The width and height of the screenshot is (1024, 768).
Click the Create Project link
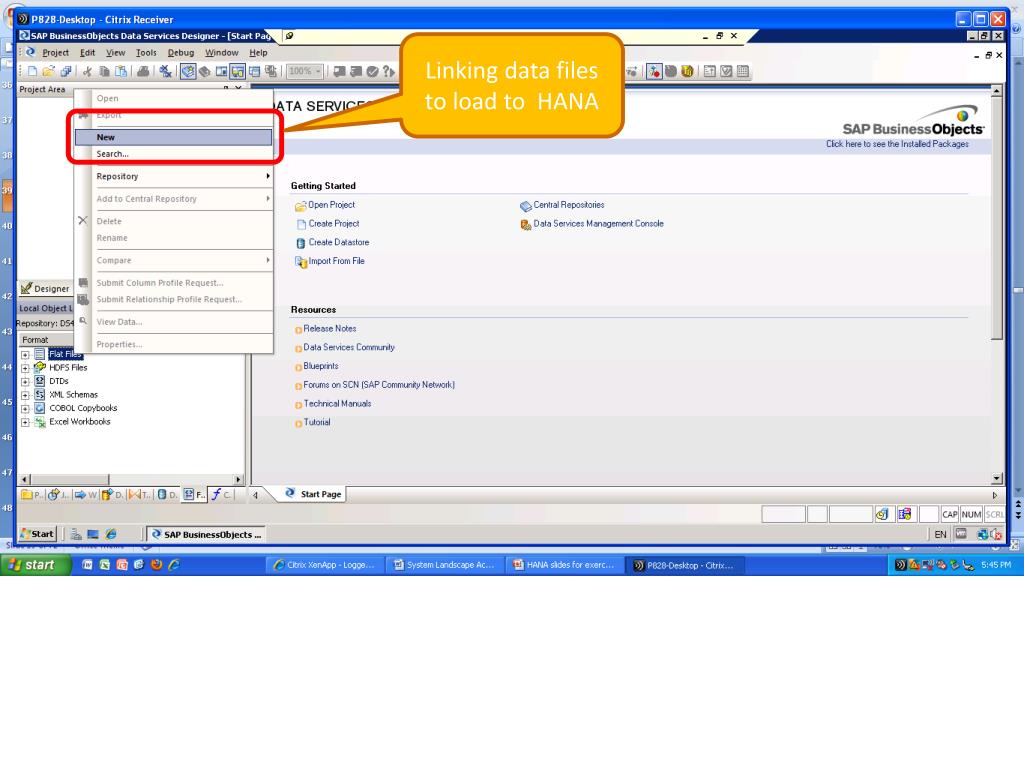point(334,223)
